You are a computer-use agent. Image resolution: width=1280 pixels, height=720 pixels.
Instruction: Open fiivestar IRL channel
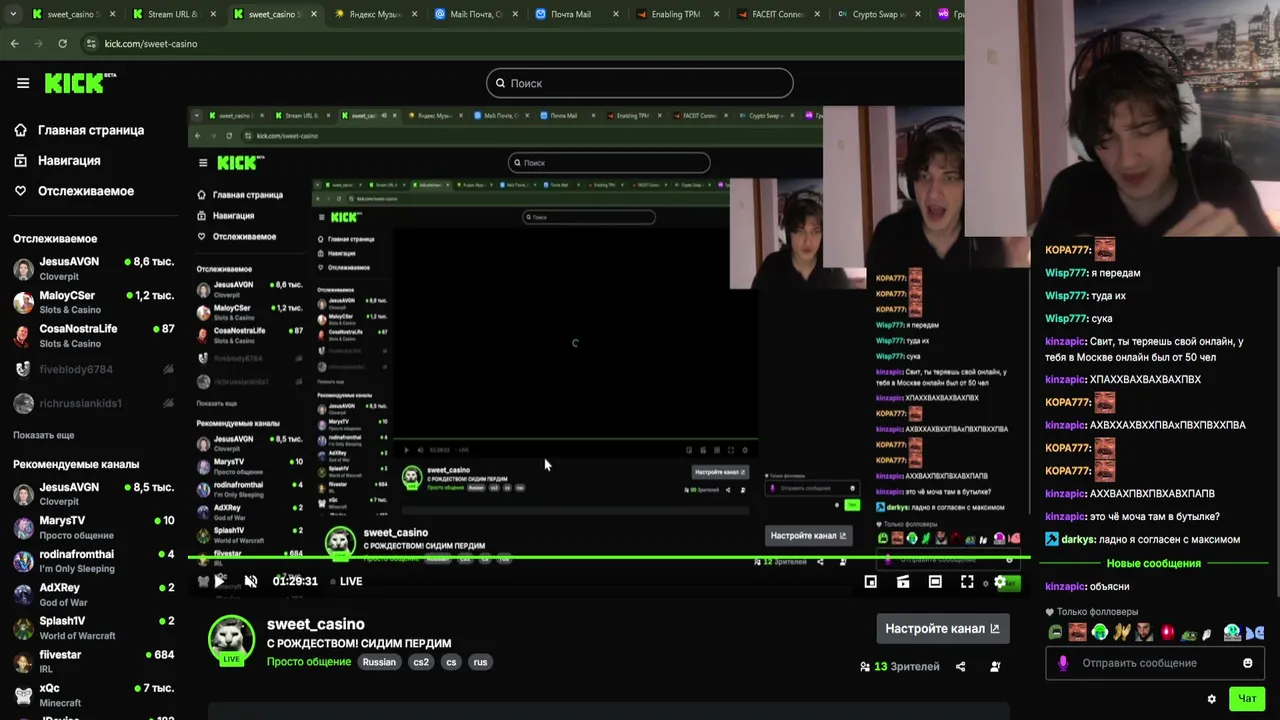95,662
